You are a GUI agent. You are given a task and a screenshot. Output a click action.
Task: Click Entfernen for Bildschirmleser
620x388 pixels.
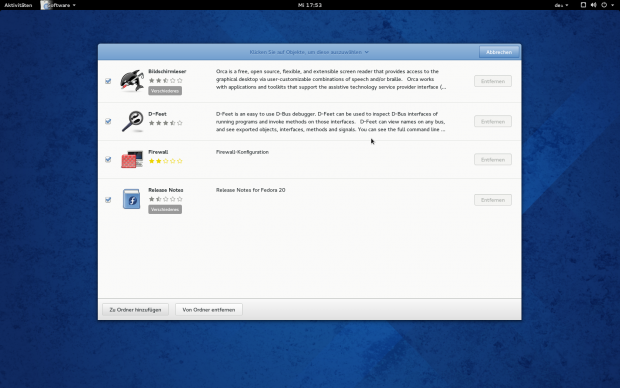[x=493, y=81]
